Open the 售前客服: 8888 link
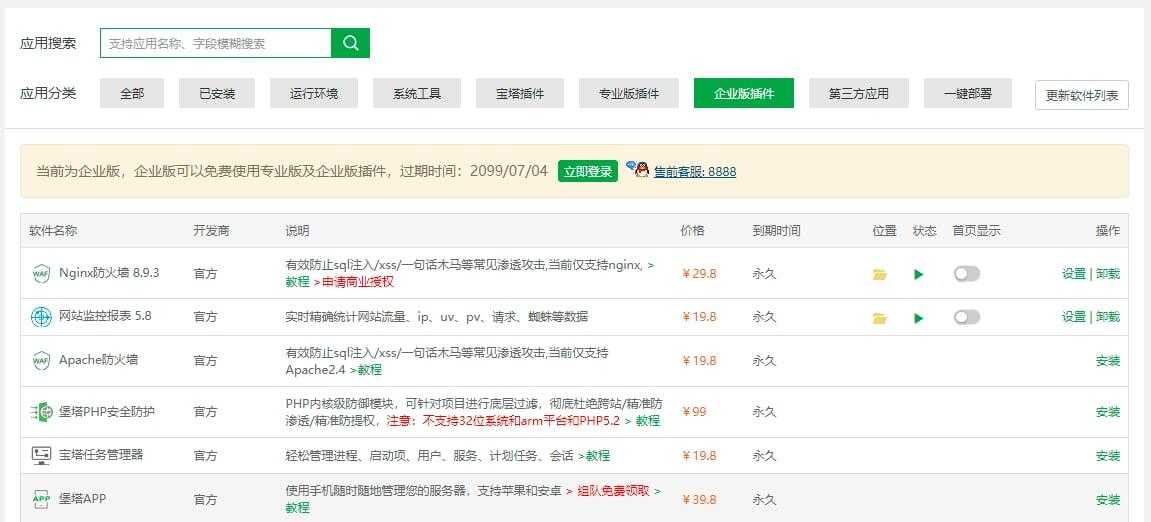The image size is (1151, 522). (x=694, y=171)
